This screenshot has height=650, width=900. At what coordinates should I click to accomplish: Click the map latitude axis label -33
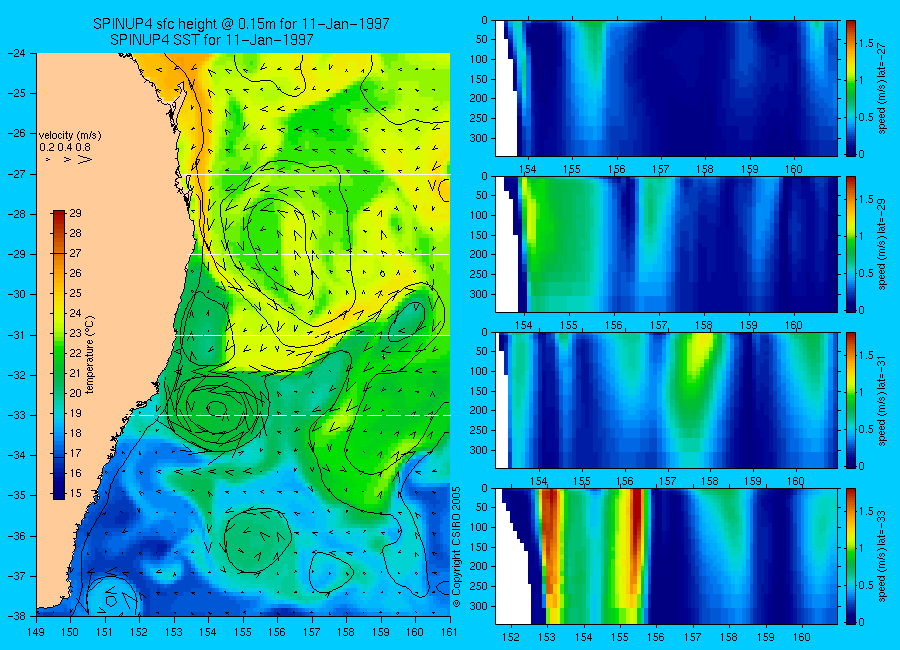(16, 415)
